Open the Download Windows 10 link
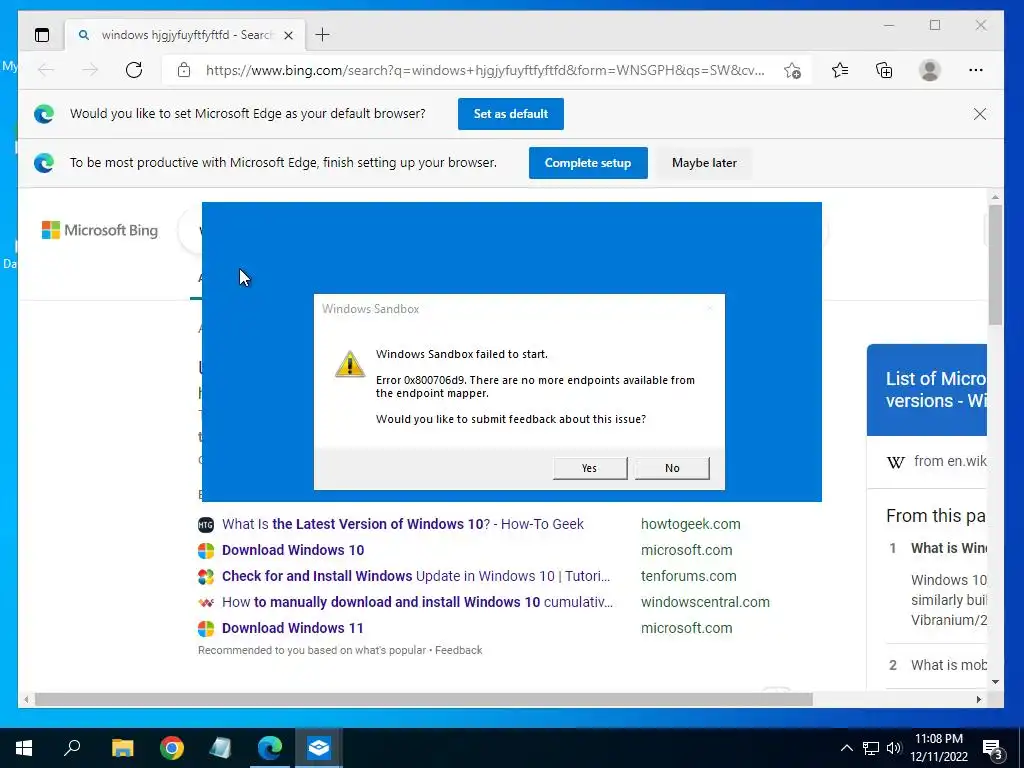The width and height of the screenshot is (1024, 768). tap(293, 551)
